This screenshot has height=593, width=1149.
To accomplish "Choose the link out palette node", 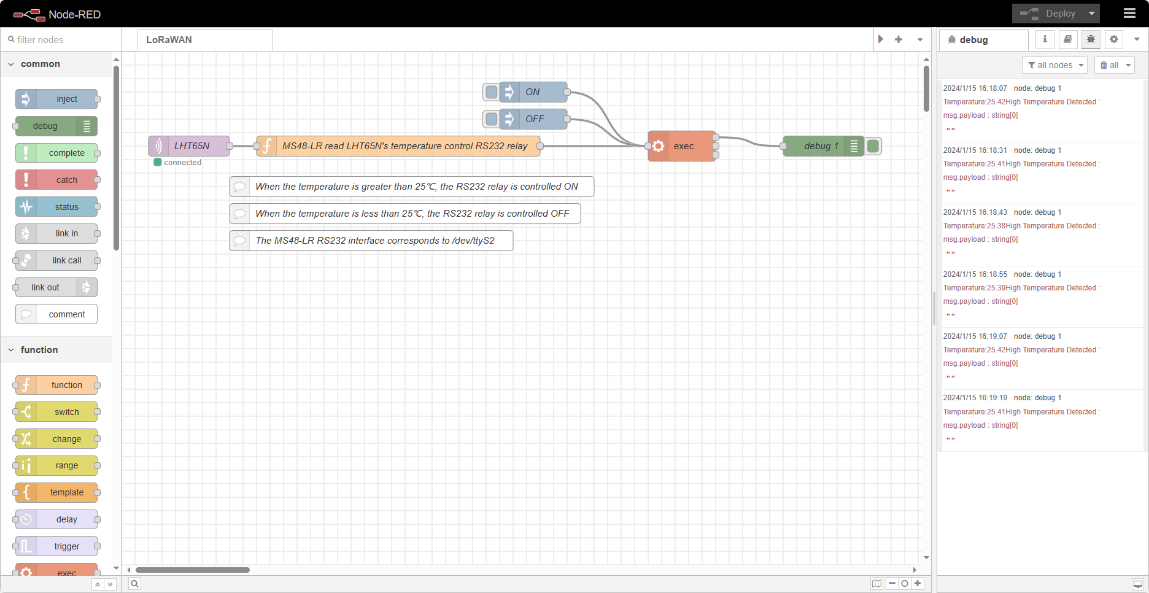I will (56, 287).
